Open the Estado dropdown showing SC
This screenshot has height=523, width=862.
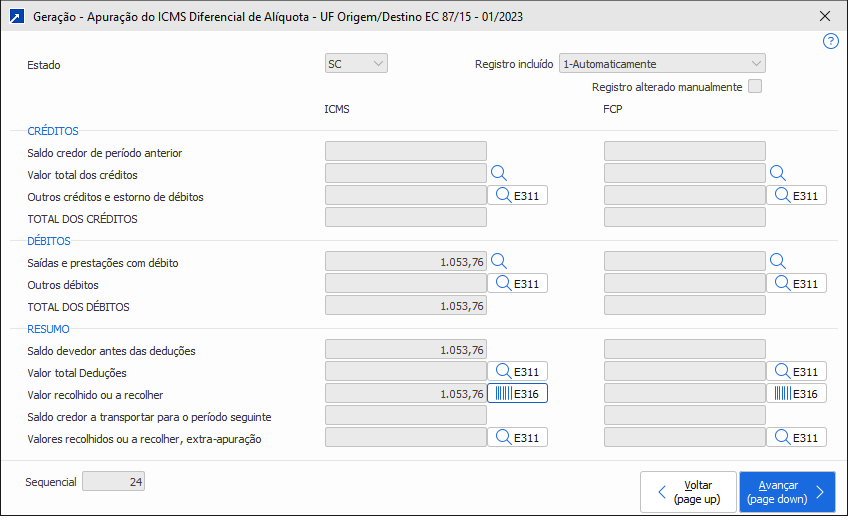click(357, 64)
